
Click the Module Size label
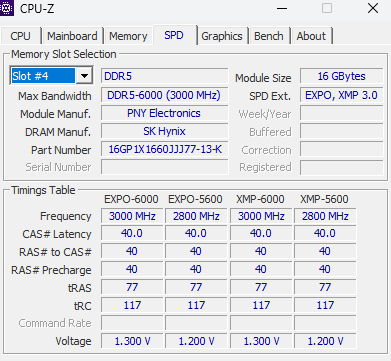[263, 78]
